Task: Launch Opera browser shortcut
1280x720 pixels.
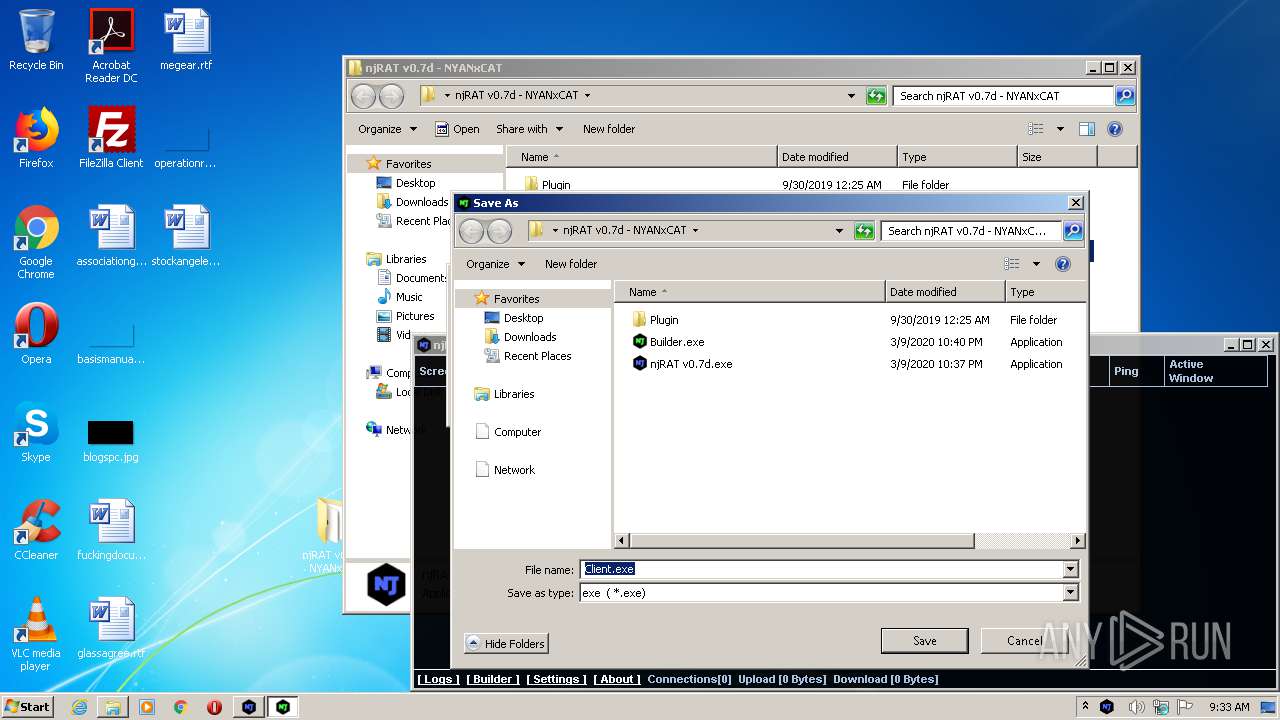Action: (36, 334)
